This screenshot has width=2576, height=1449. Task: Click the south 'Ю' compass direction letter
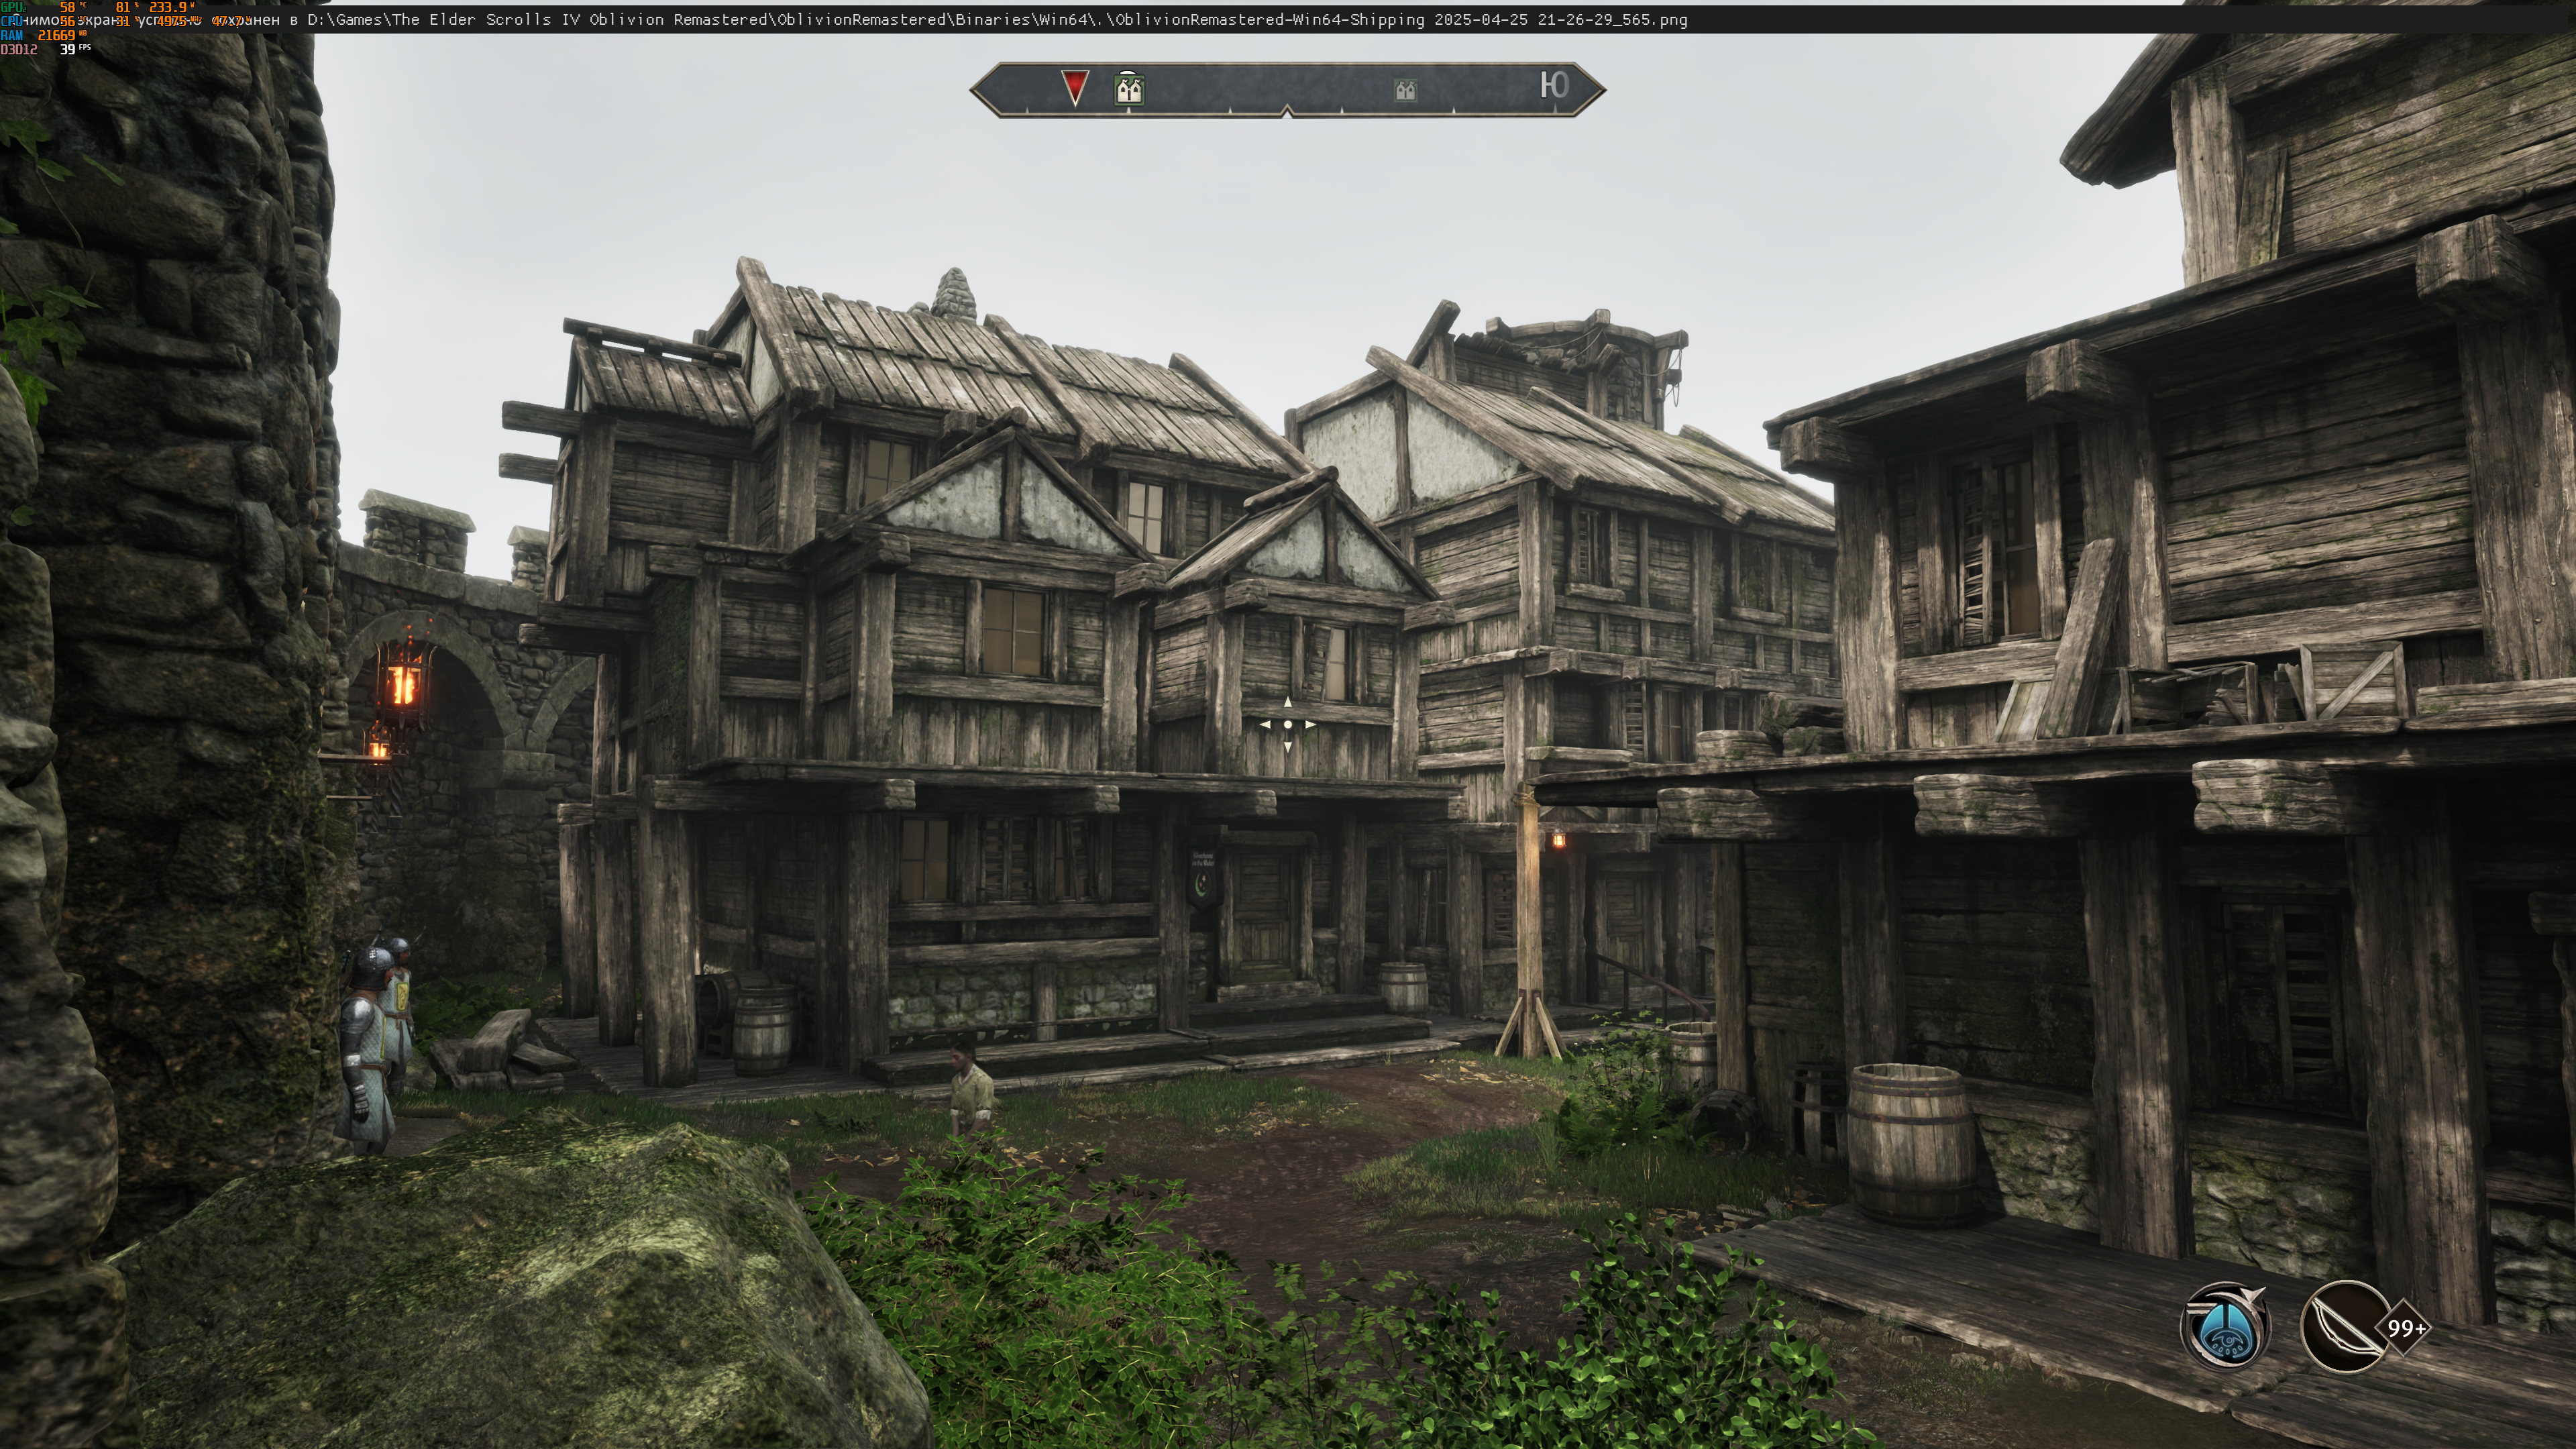1554,85
